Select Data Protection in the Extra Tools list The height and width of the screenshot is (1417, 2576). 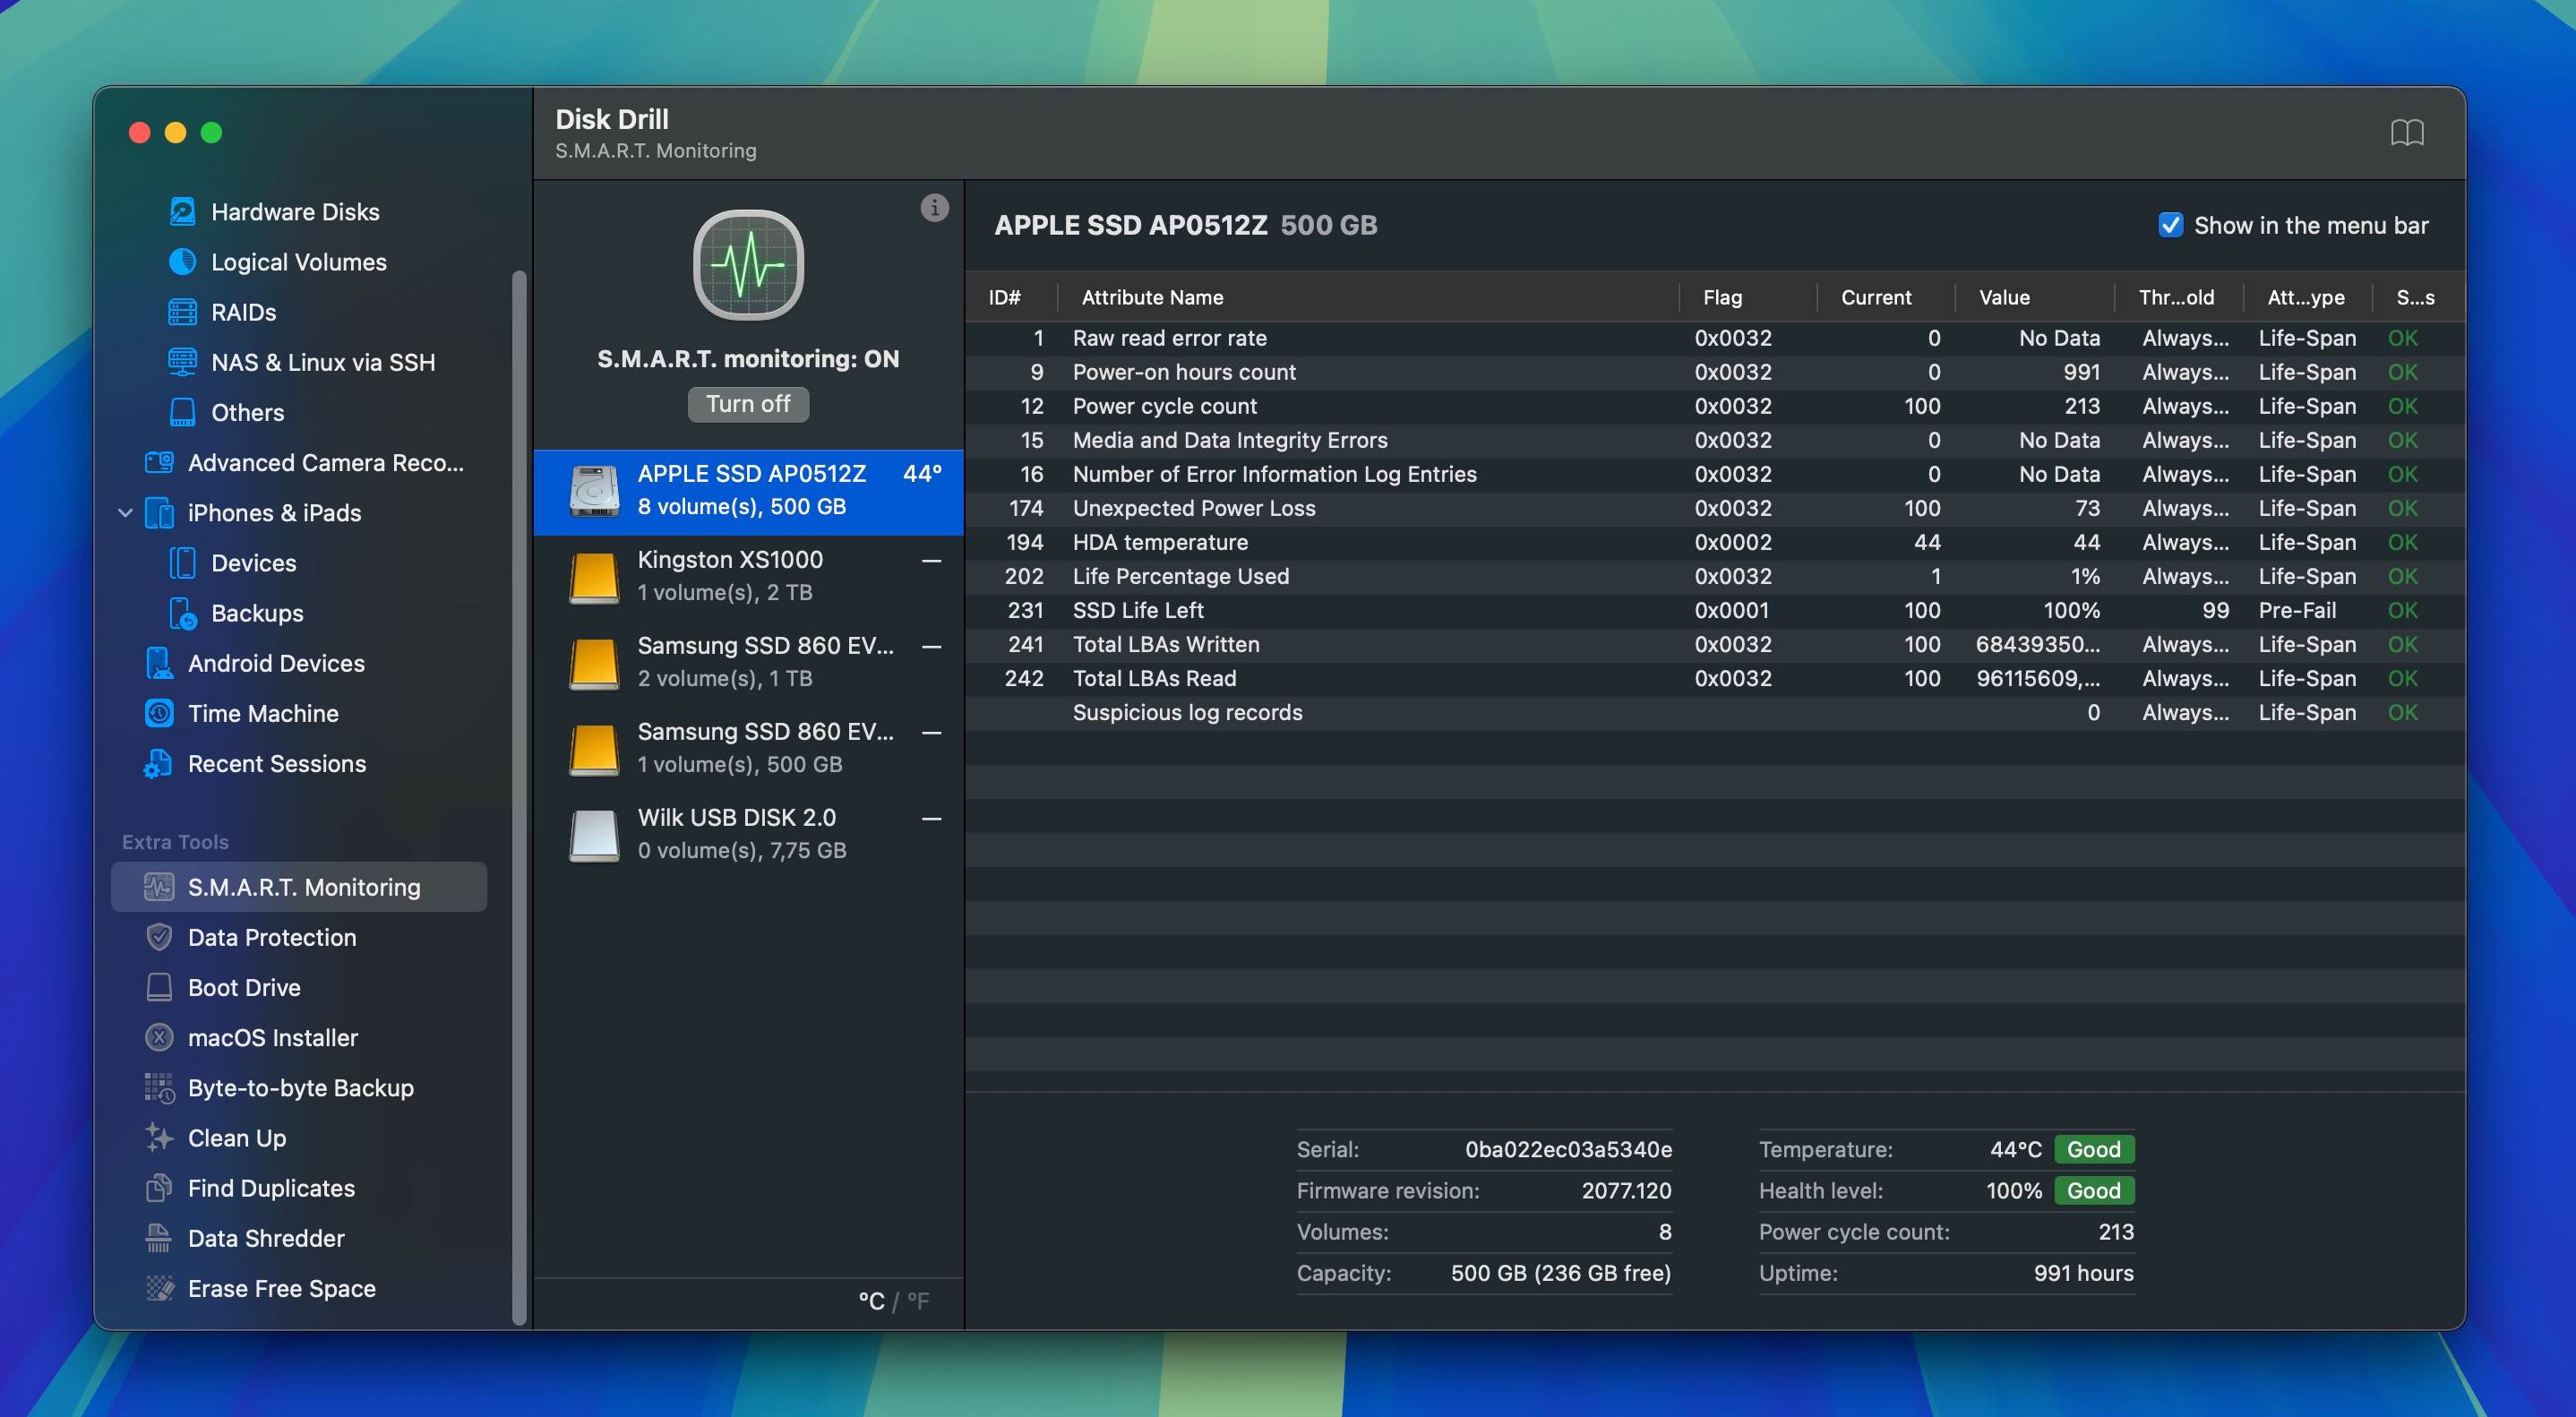pyautogui.click(x=271, y=937)
